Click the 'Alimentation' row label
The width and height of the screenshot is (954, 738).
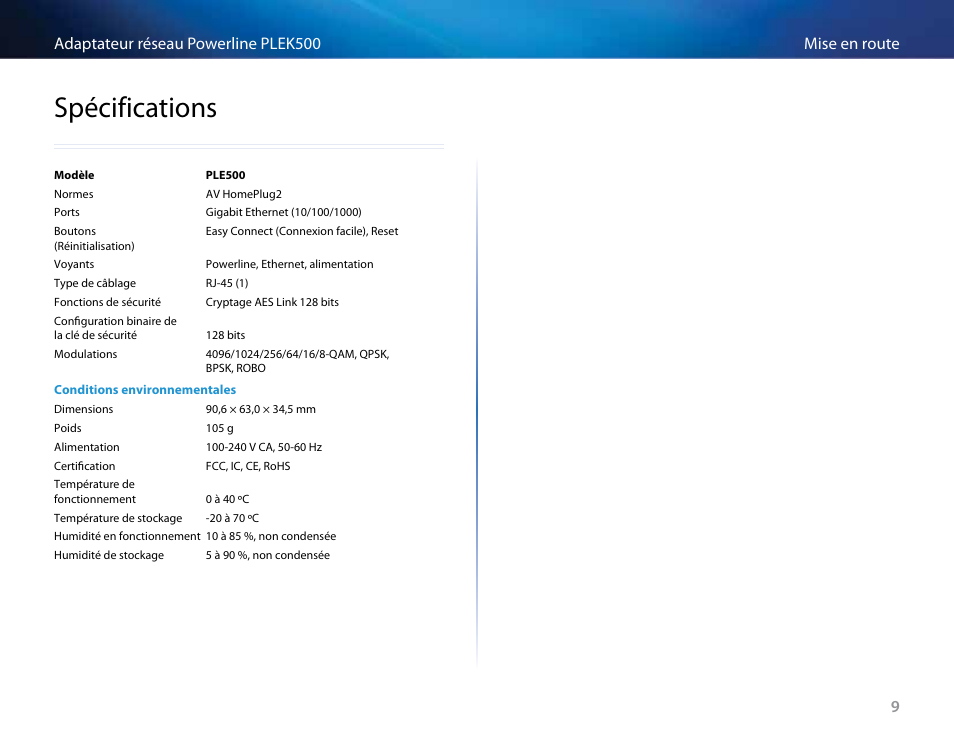(87, 447)
